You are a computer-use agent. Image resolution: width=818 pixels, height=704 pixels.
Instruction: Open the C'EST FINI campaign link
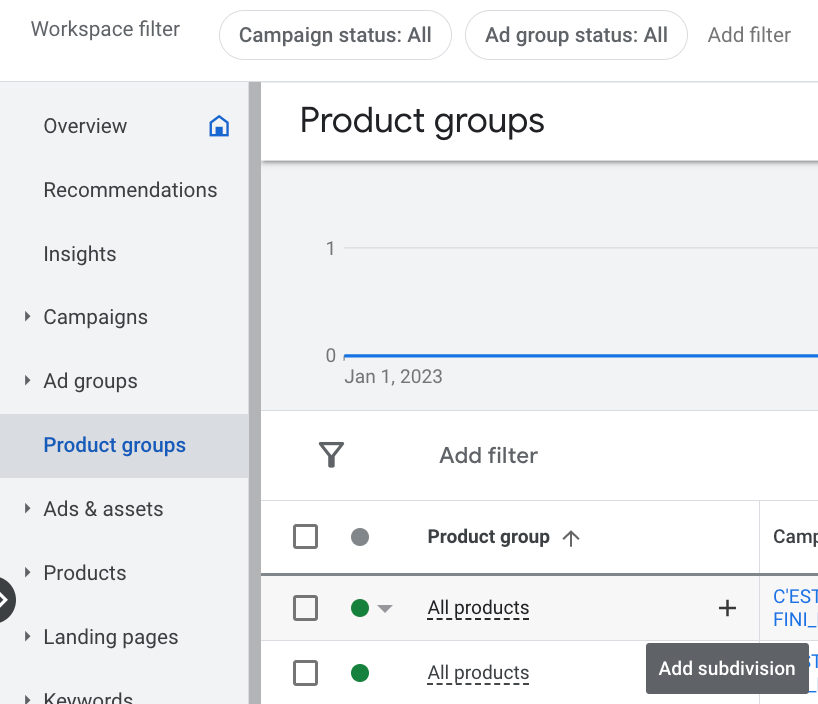point(795,608)
